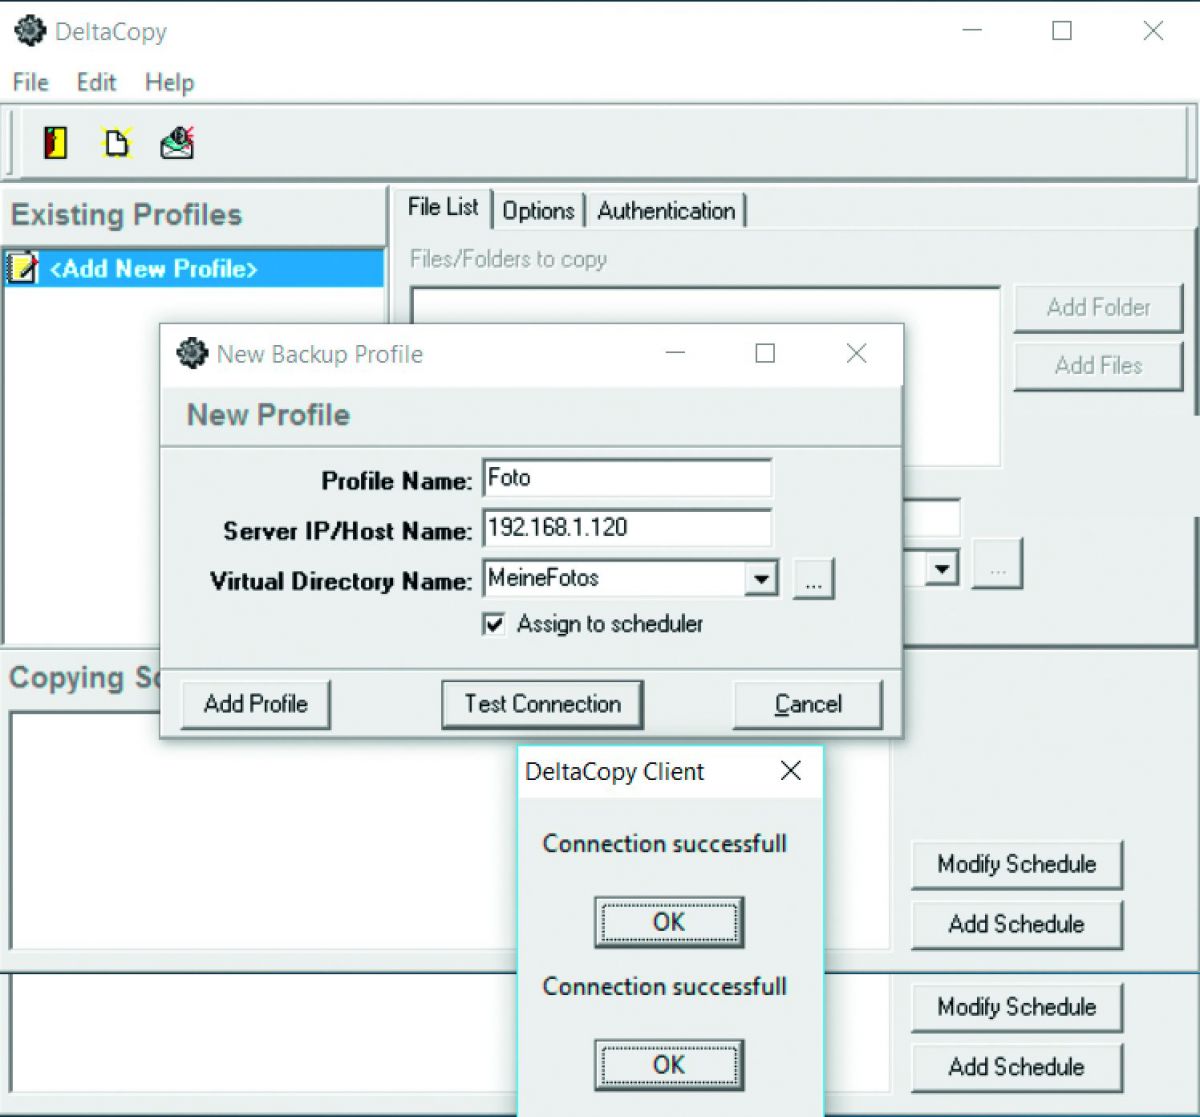
Task: Select the Add New Profile list entry
Action: 154,268
